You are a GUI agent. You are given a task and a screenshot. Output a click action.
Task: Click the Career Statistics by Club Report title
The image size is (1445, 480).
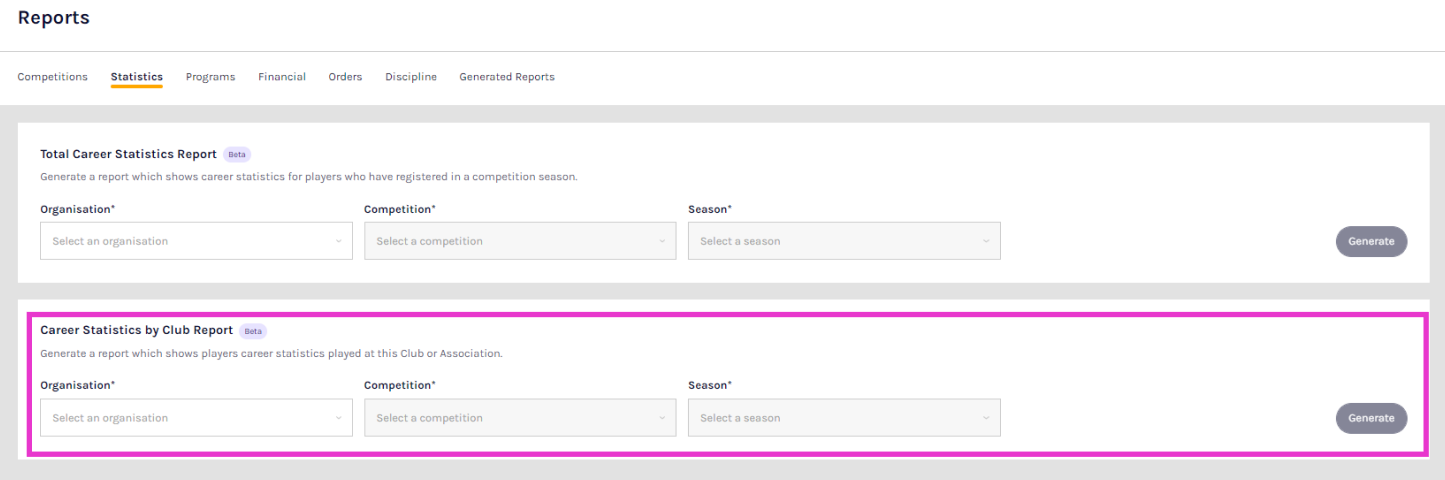[x=136, y=330]
